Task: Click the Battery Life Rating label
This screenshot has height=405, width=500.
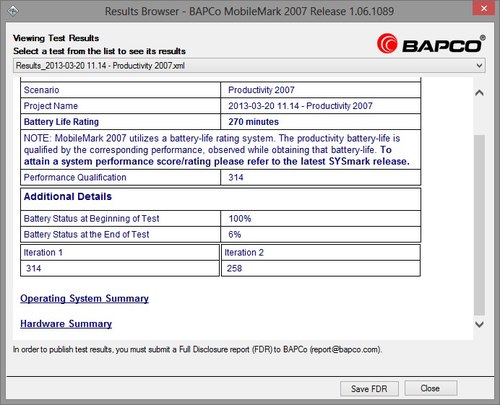Action: coord(61,122)
